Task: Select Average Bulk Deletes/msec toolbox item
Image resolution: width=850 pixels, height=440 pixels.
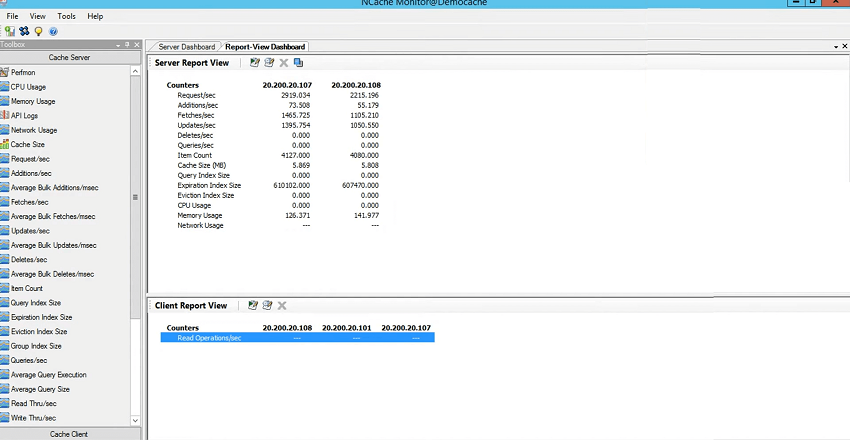Action: [53, 274]
